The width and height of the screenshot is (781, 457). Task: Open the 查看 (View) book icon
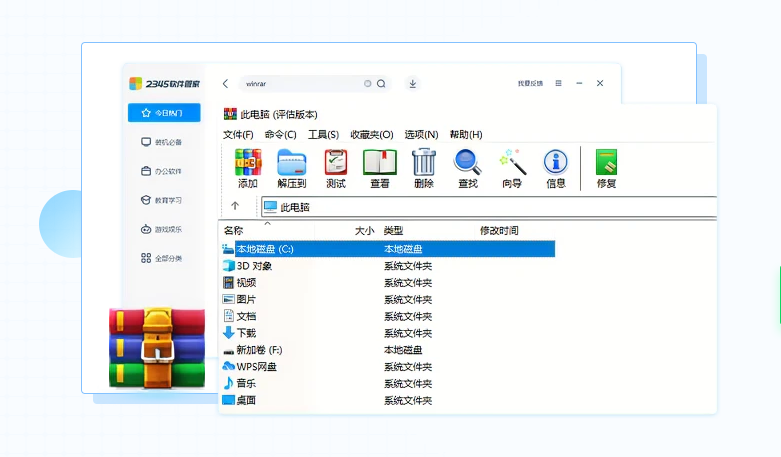point(380,162)
